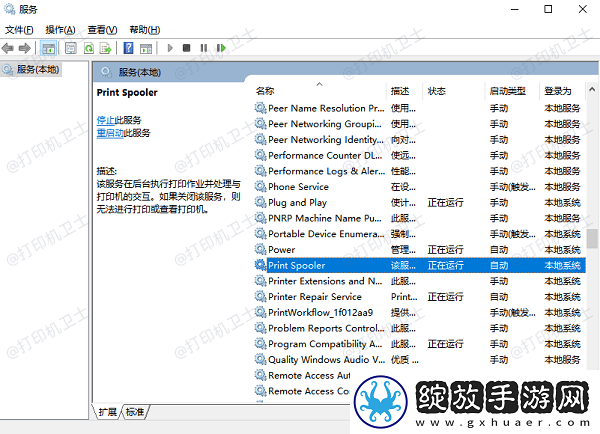The height and width of the screenshot is (434, 600).
Task: Click the Refresh toolbar icon
Action: (89, 48)
